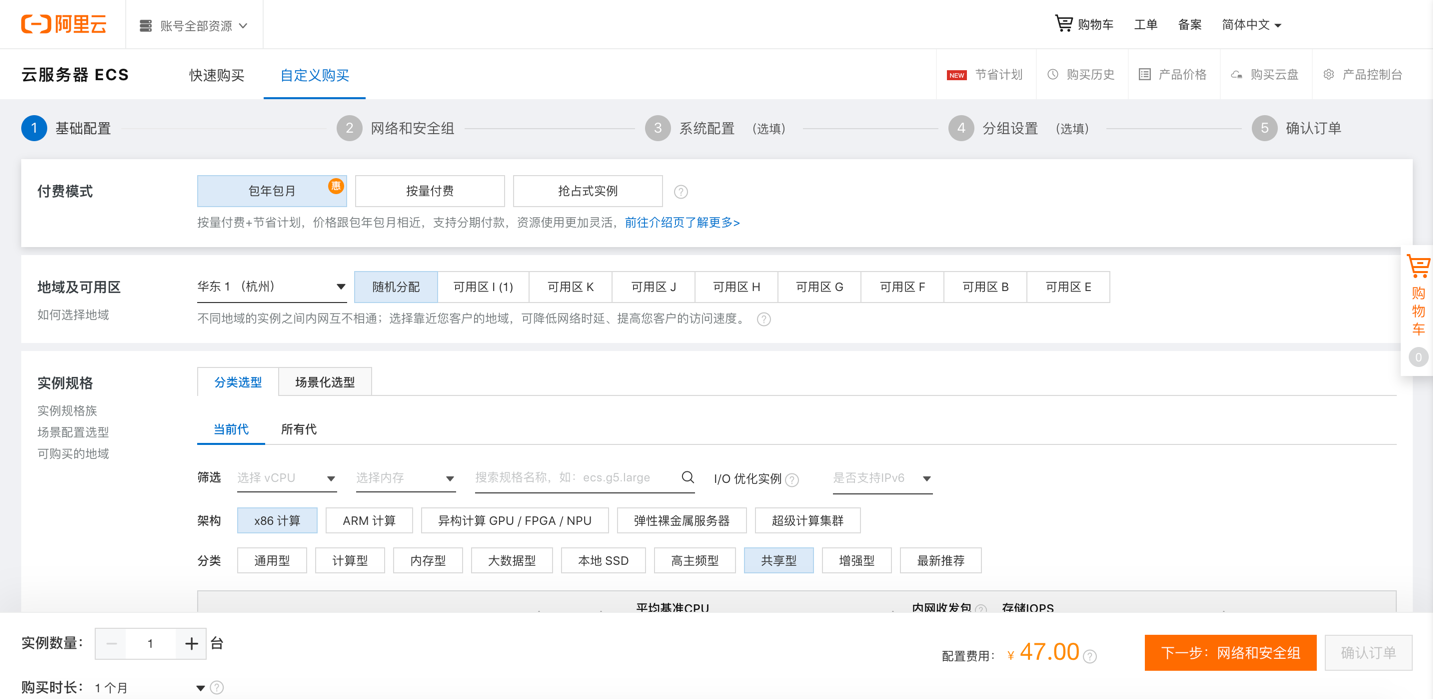
Task: Switch to 自定义购买 tab
Action: click(x=315, y=75)
